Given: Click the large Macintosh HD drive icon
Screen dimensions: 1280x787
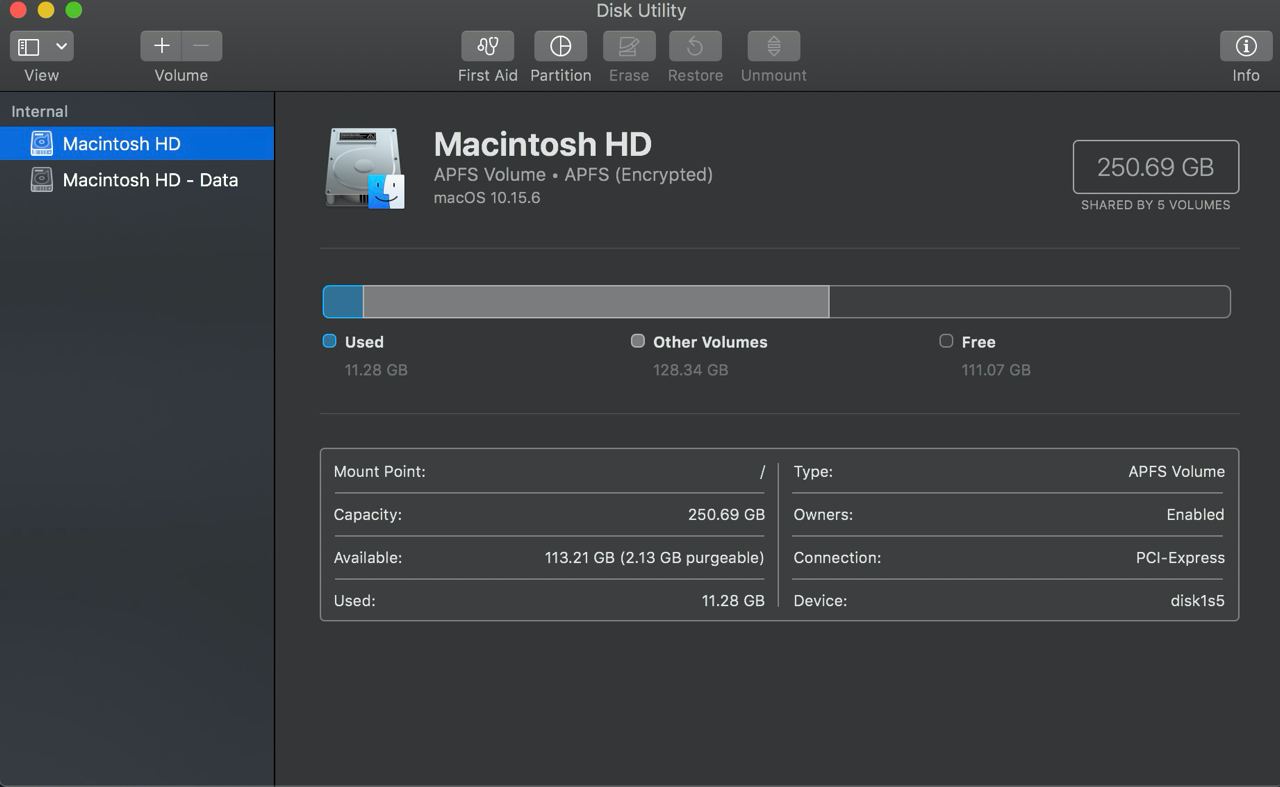Looking at the screenshot, I should coord(365,168).
